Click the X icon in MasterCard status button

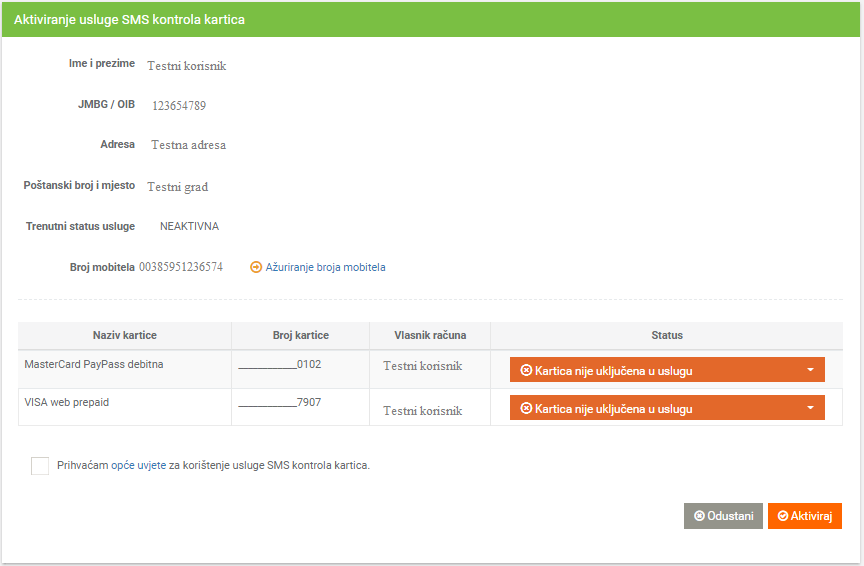[x=526, y=370]
